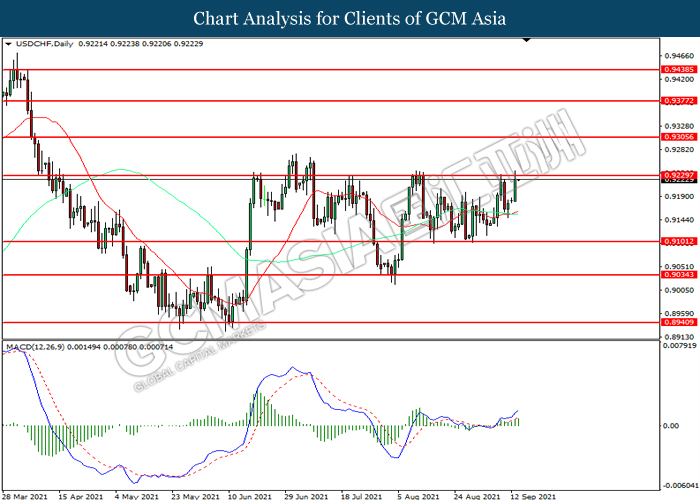The width and height of the screenshot is (700, 500).
Task: Click the red horizontal line at 0.91012
Action: (331, 242)
